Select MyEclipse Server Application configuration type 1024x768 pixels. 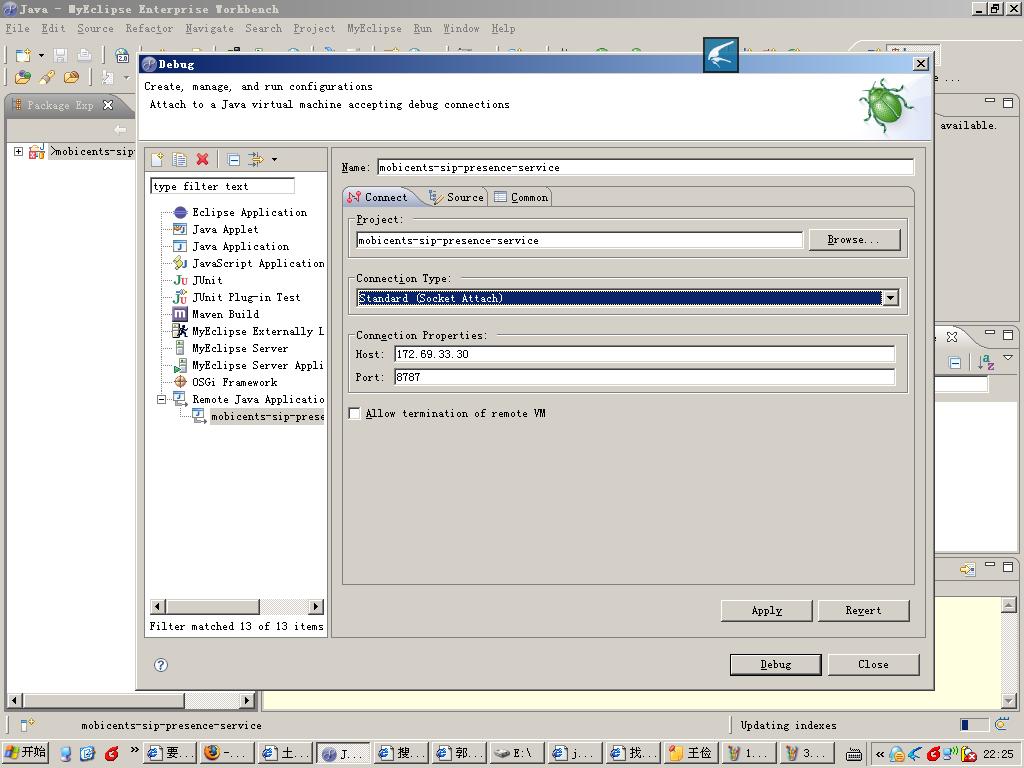coord(257,365)
